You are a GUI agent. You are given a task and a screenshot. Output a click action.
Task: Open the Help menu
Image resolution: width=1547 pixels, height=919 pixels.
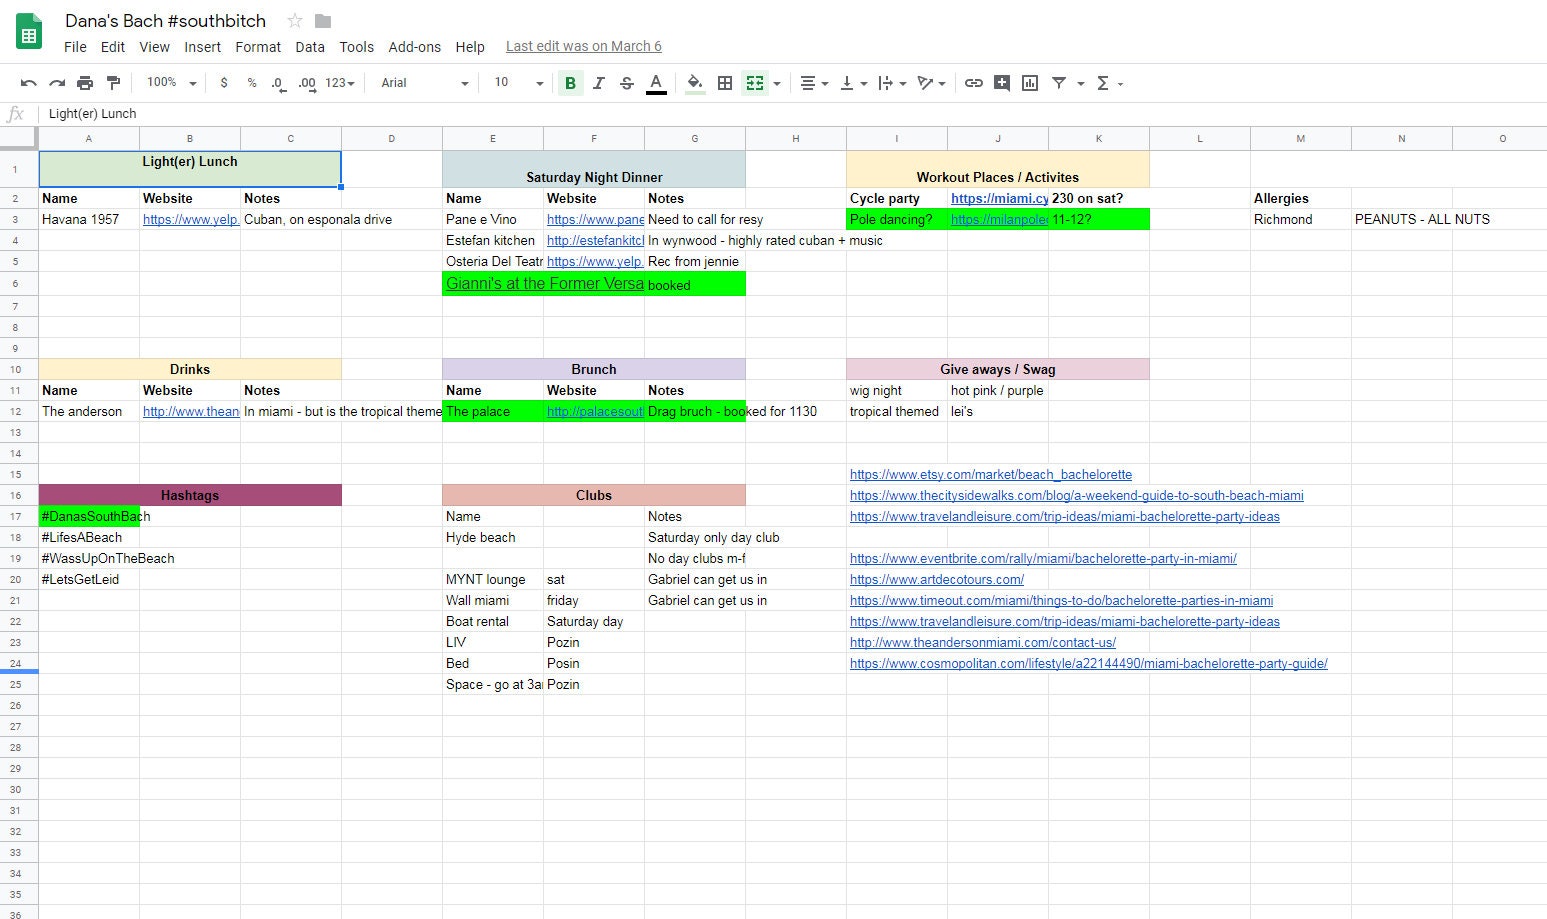(470, 47)
